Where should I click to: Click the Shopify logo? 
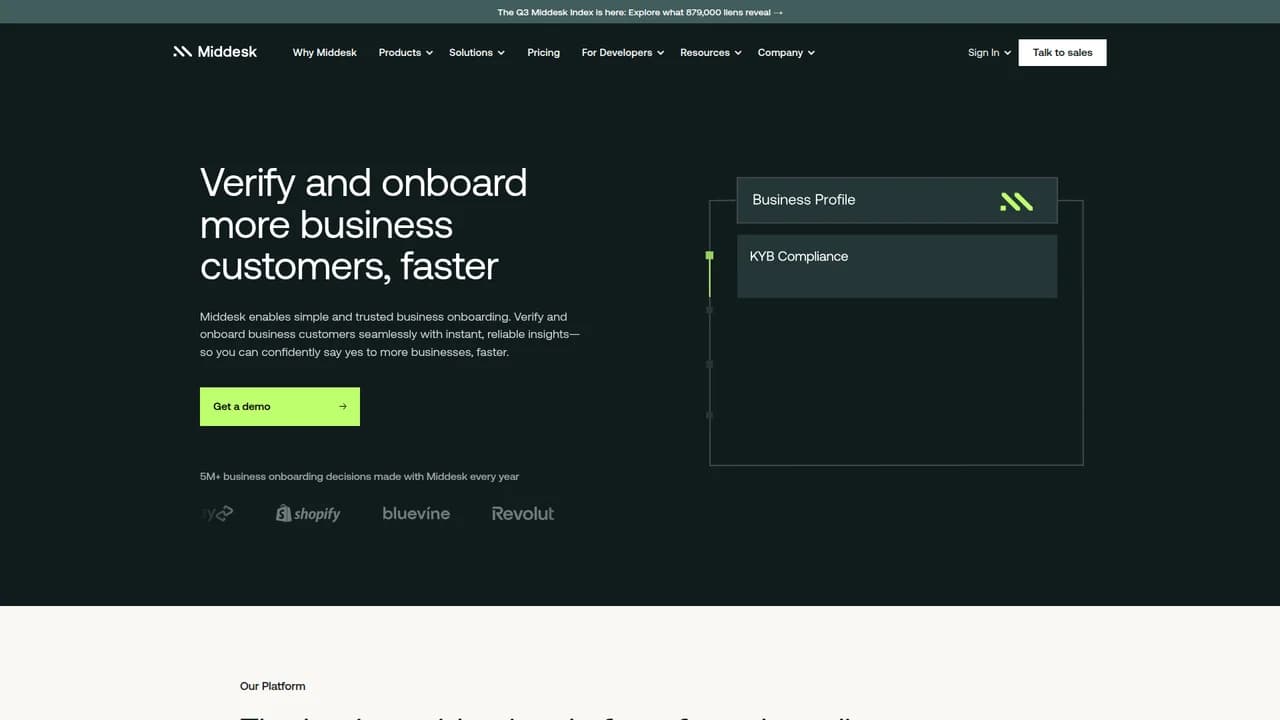pos(308,513)
